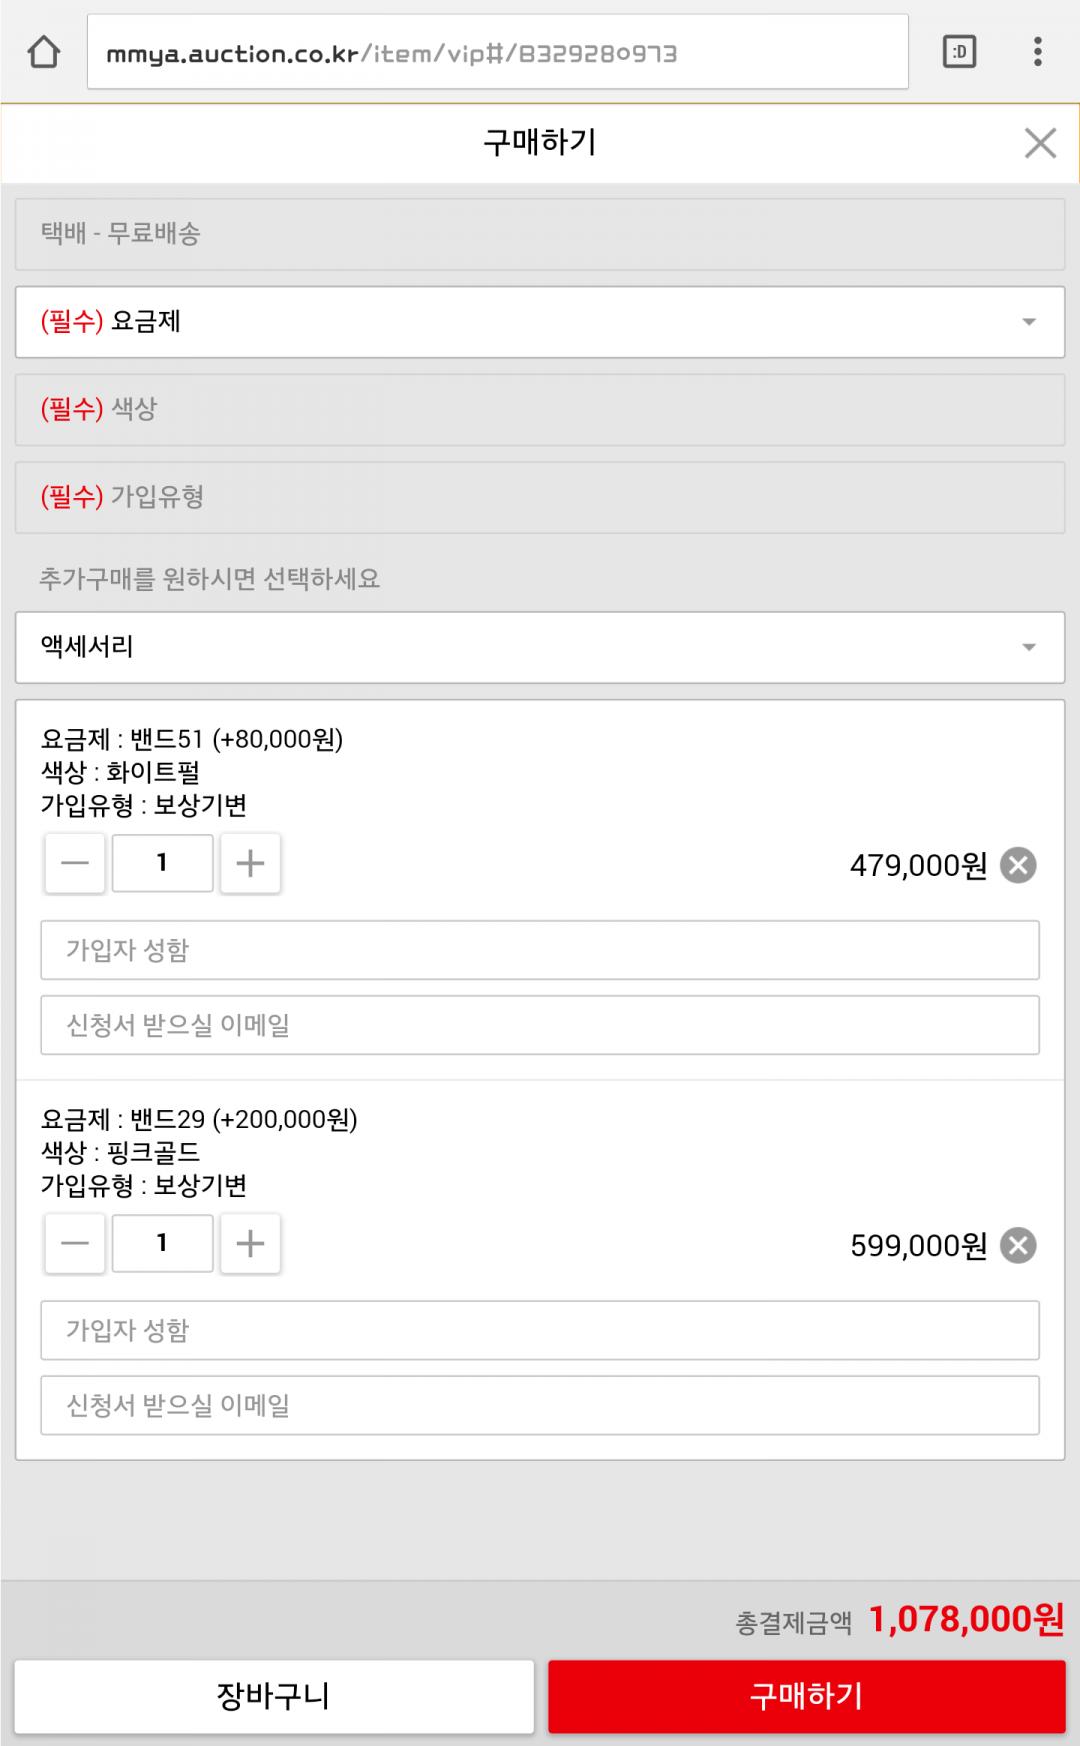Focus 가입자 성함 field for 밴드51
The height and width of the screenshot is (1746, 1080).
(x=540, y=950)
